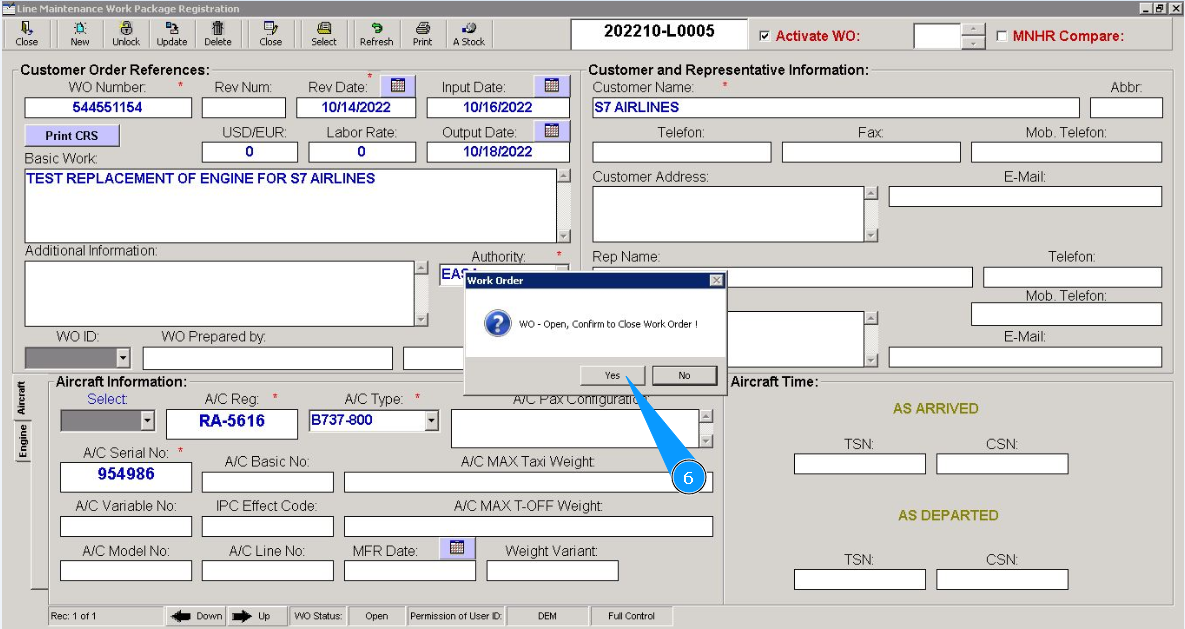Click the Print CRS button
This screenshot has width=1185, height=629.
click(x=72, y=136)
